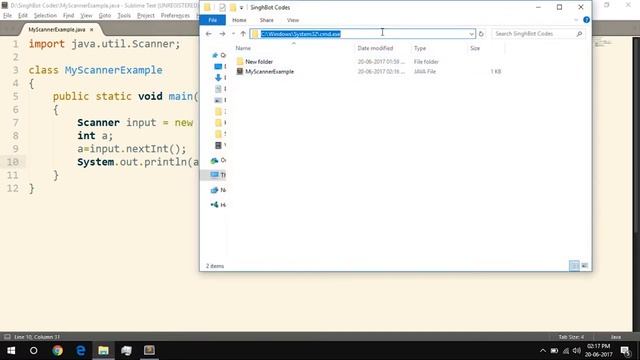Click the Sublime Text minimap

tap(602, 42)
